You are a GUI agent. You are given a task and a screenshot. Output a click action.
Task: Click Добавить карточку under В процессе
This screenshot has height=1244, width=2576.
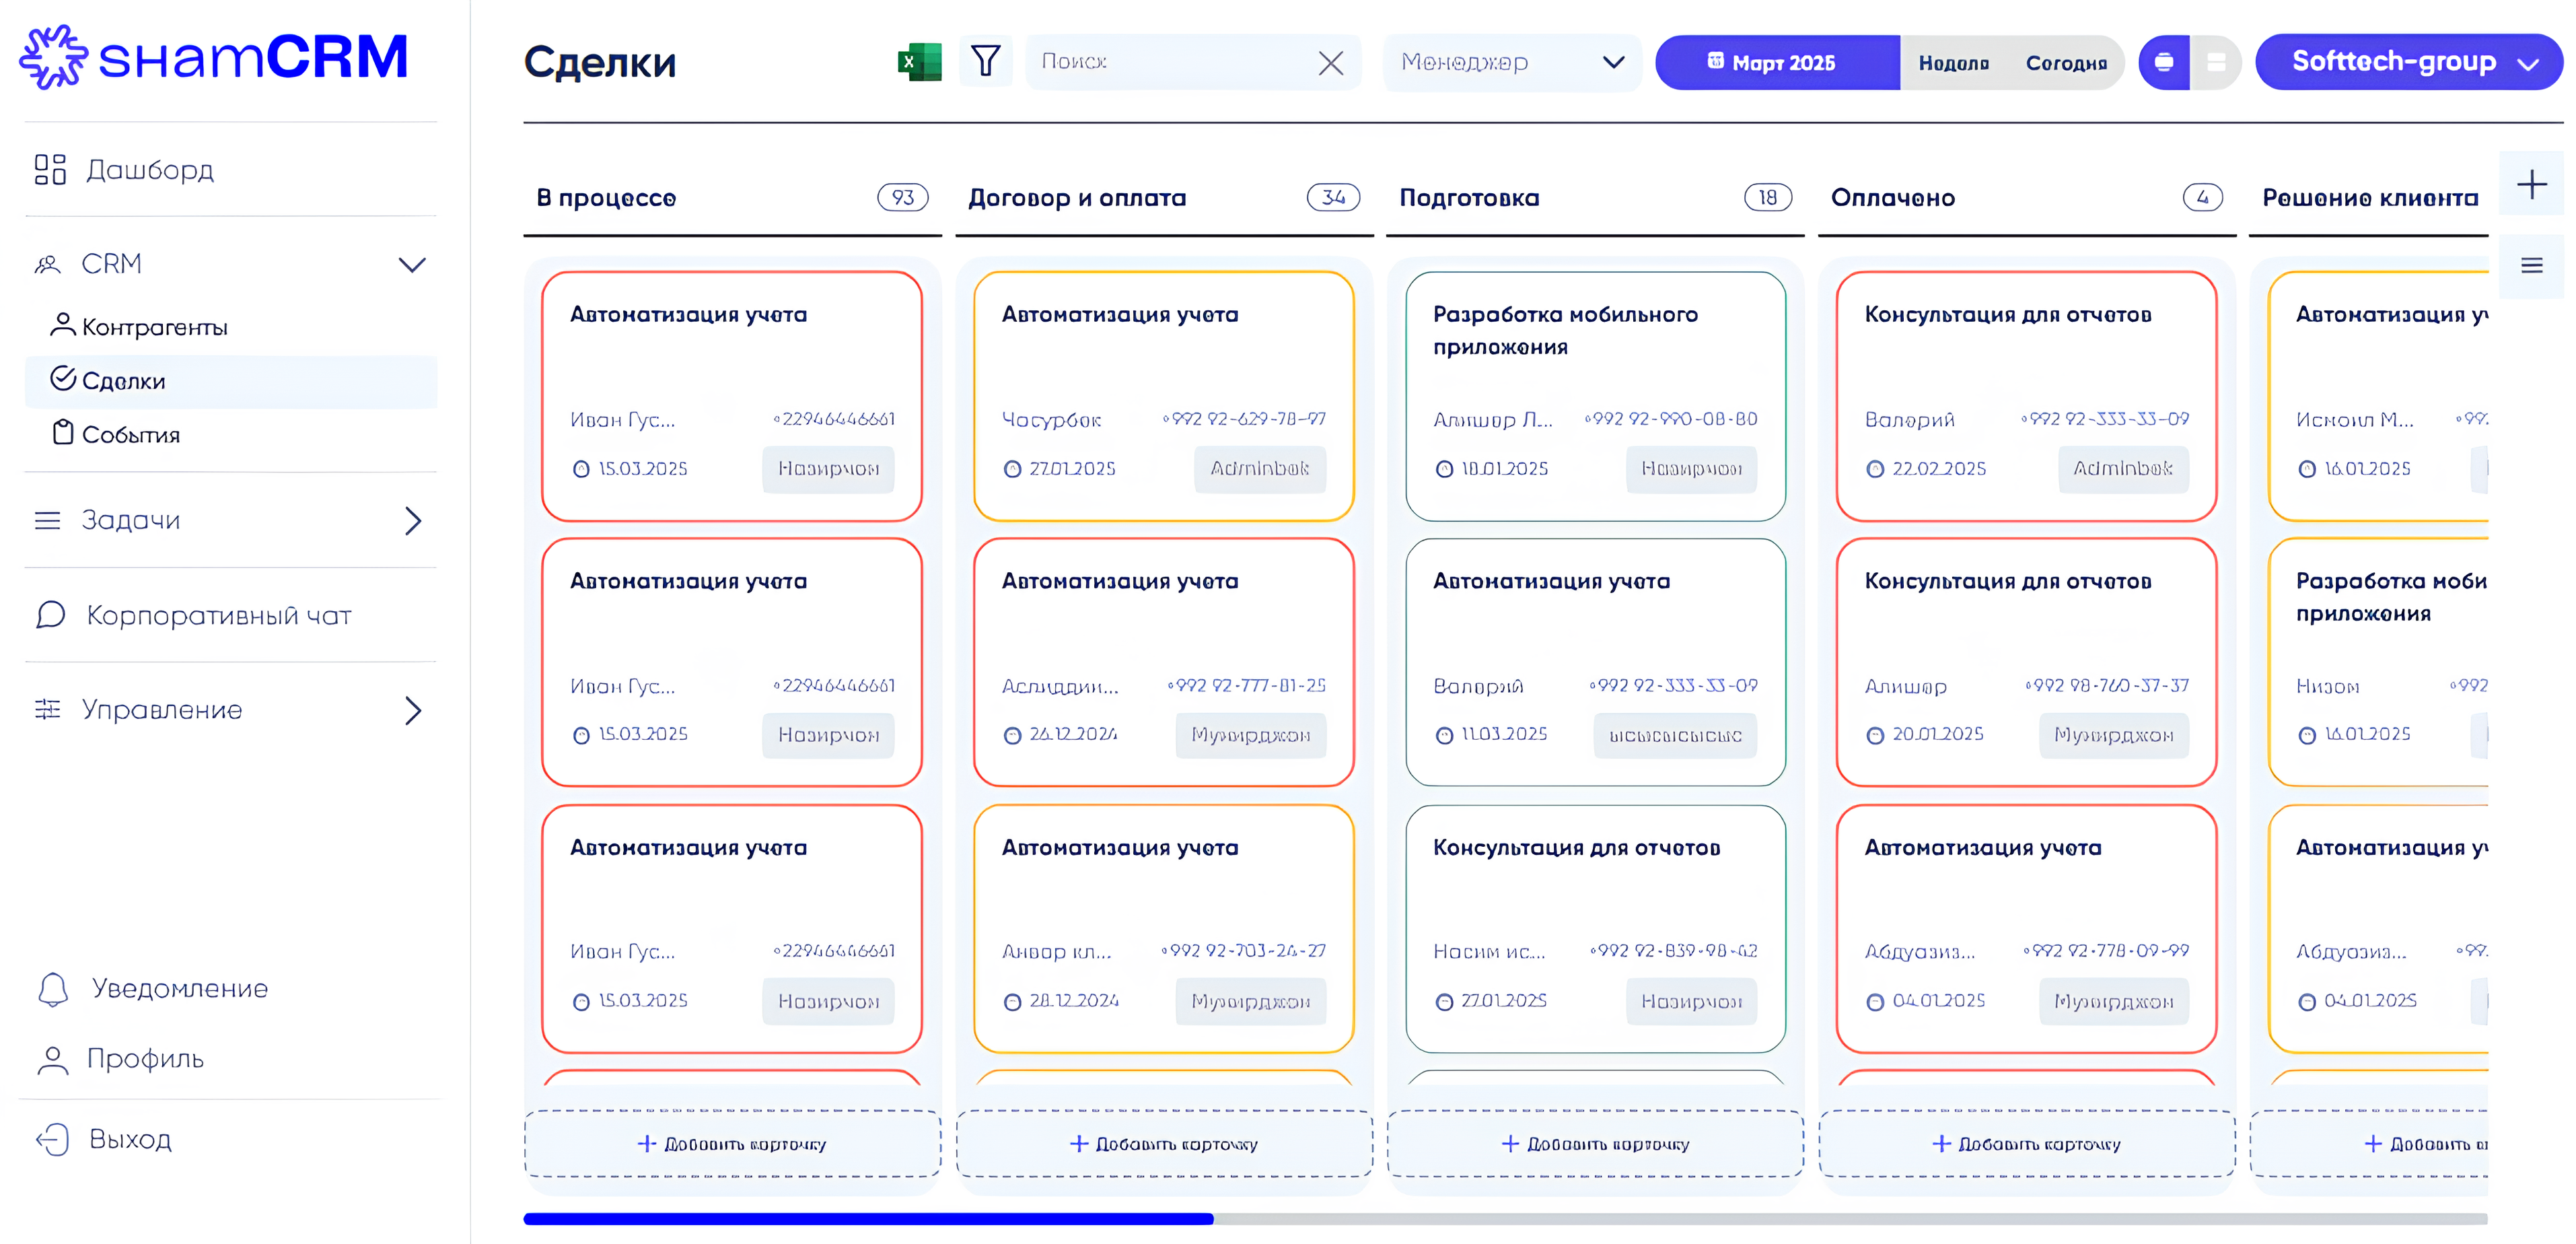pos(732,1144)
